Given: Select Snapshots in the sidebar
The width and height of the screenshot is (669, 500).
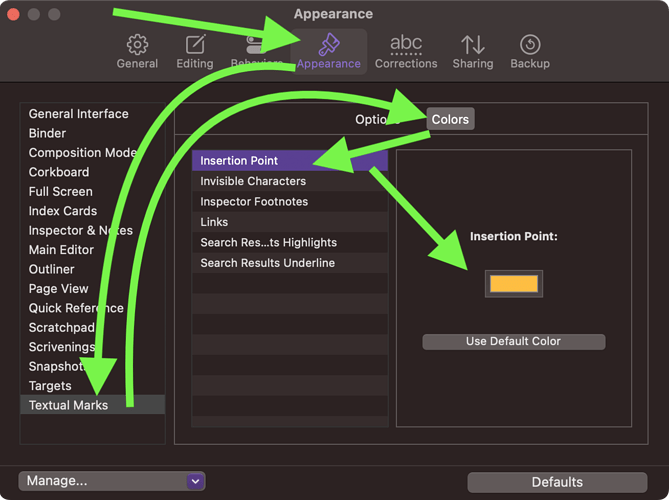Looking at the screenshot, I should [x=93, y=366].
